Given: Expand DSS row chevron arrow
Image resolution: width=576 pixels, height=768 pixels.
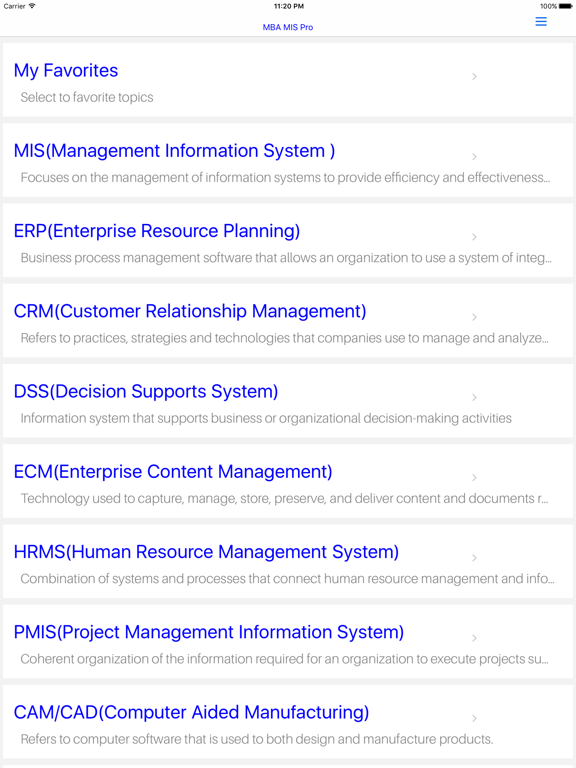Looking at the screenshot, I should tap(474, 397).
